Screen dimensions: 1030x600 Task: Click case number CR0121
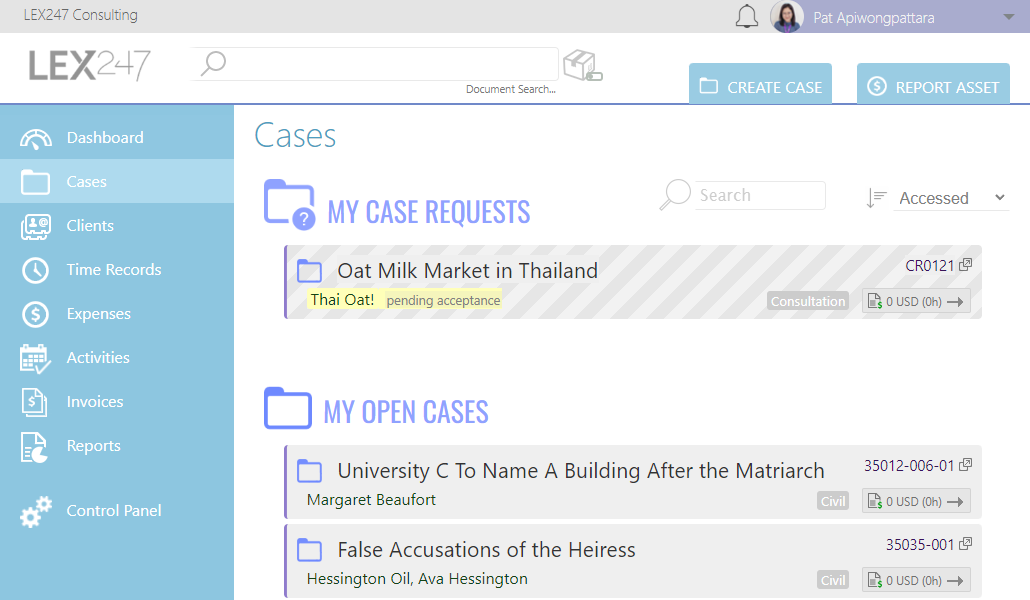(x=929, y=265)
